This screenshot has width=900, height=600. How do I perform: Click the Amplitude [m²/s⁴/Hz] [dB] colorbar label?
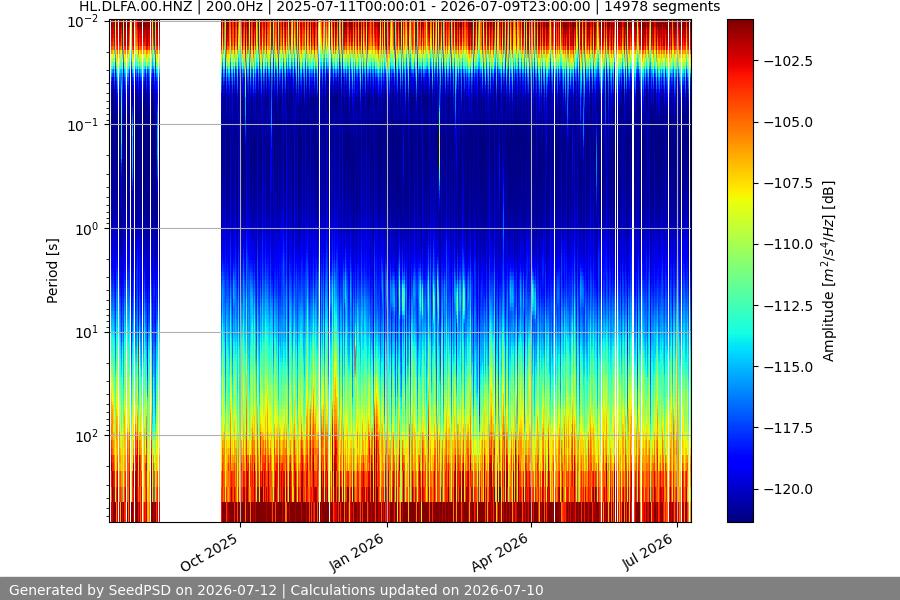click(x=828, y=271)
